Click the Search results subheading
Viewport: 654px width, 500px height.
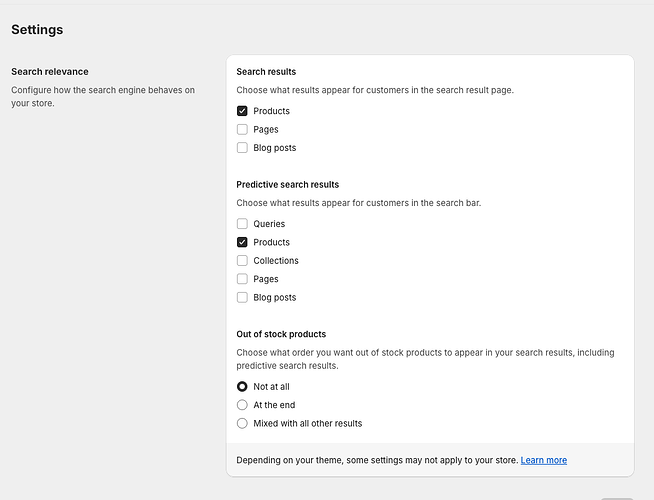[x=266, y=72]
